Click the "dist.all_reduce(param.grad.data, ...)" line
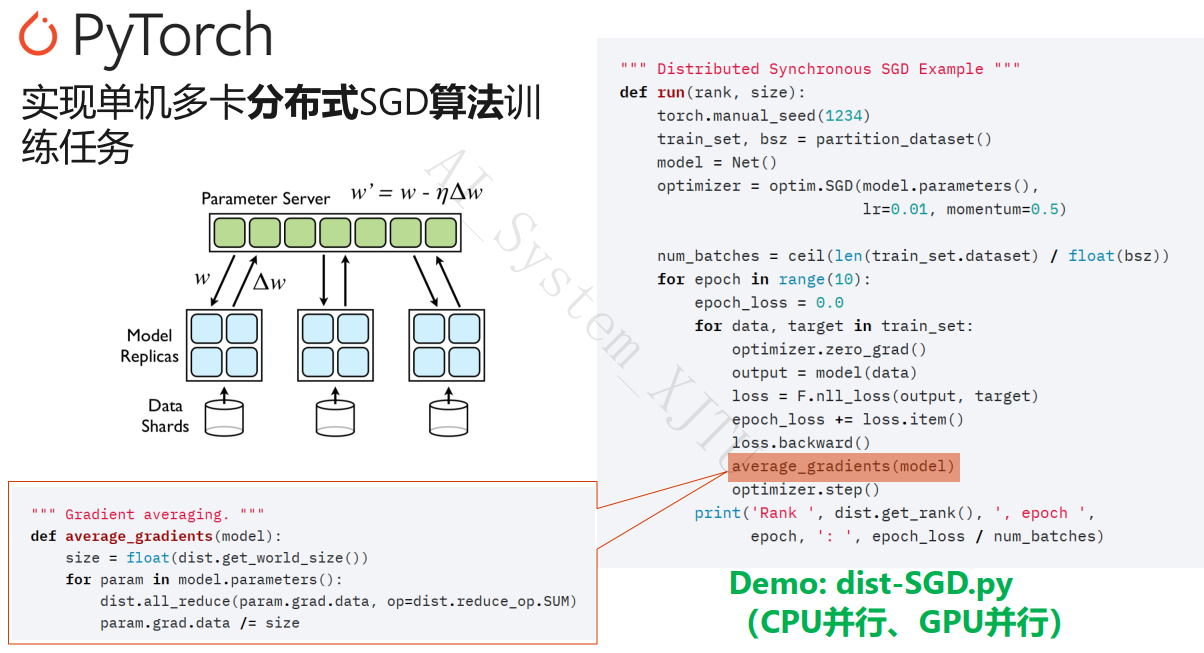 (x=339, y=601)
